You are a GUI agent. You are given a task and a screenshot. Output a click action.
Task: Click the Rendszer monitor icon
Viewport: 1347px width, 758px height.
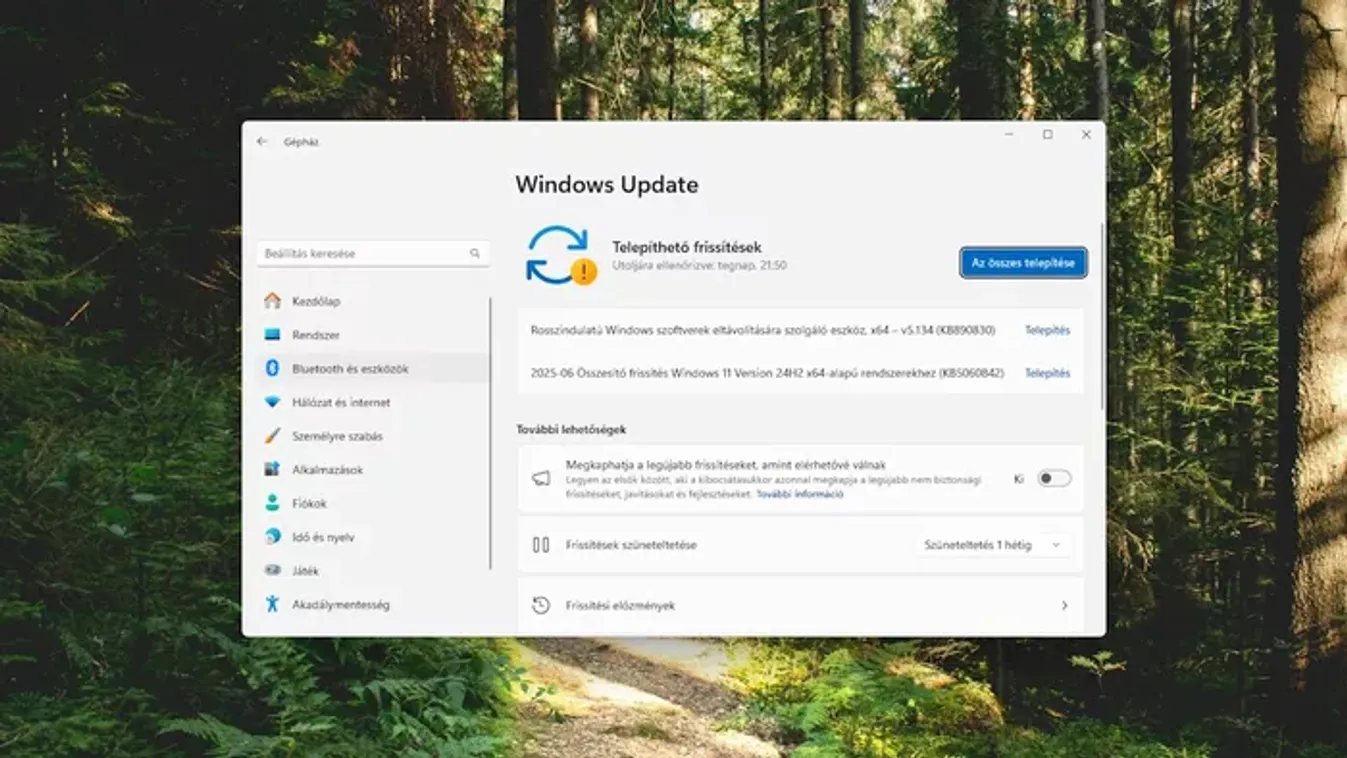coord(272,335)
